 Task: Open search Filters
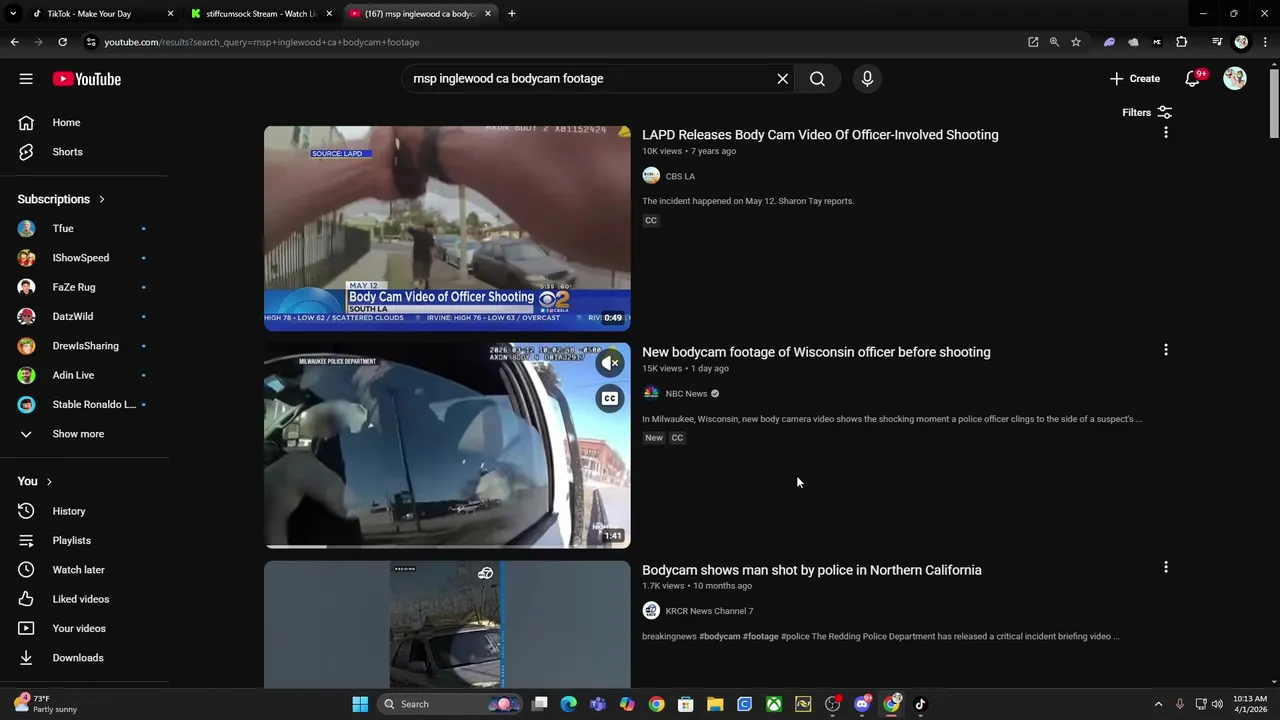(x=1147, y=113)
